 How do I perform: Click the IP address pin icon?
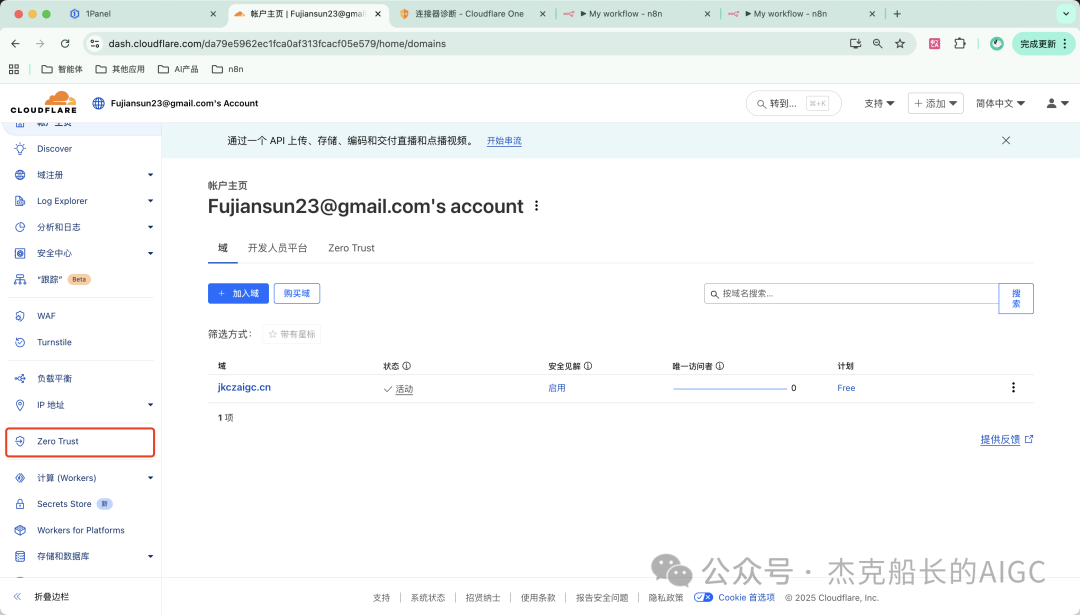tap(20, 405)
